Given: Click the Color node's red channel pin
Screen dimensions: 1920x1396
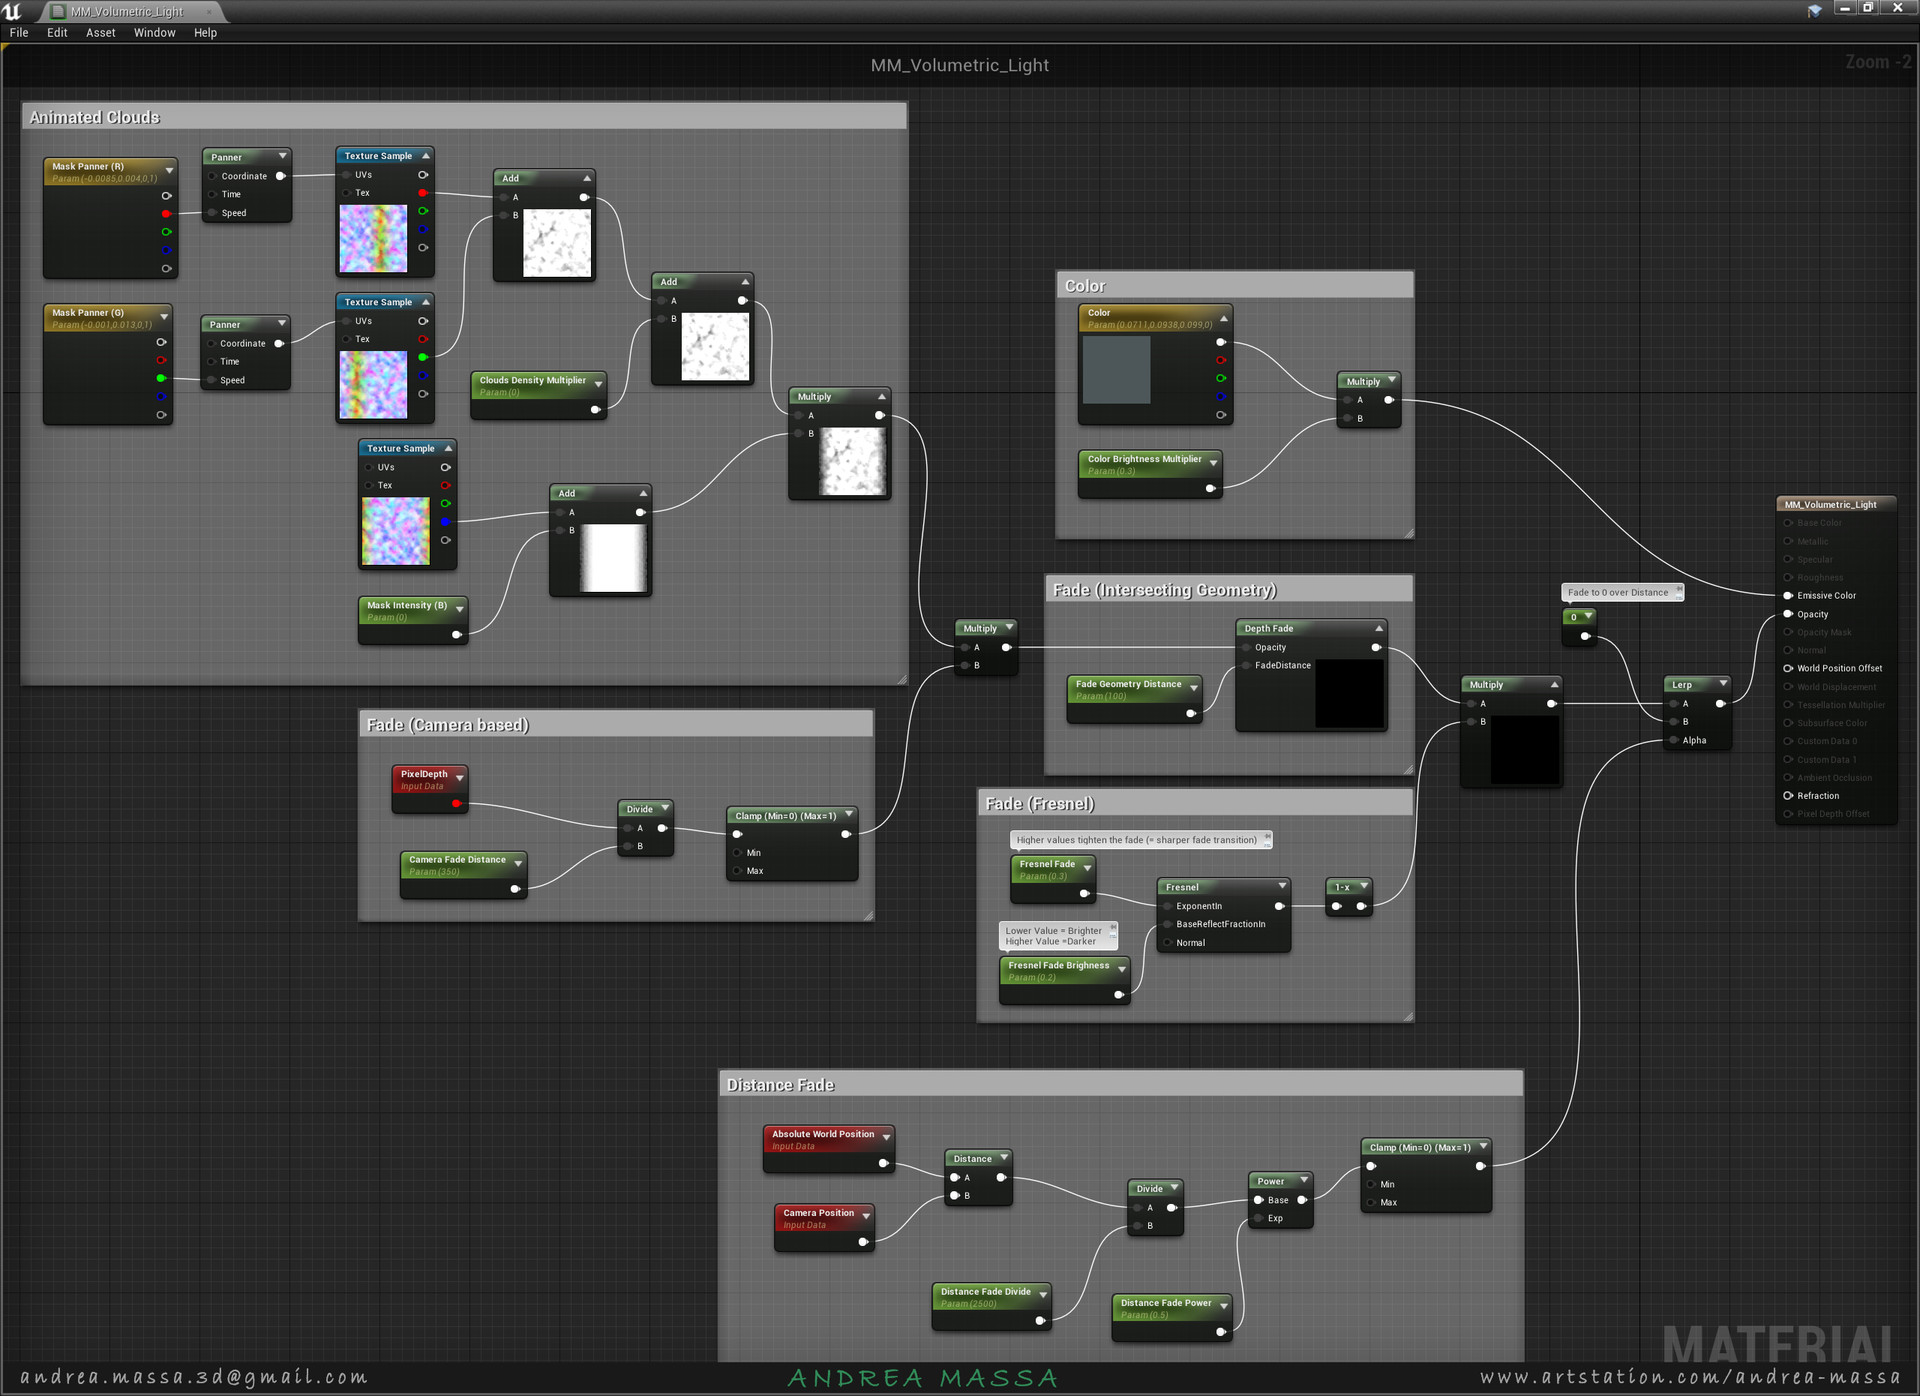Looking at the screenshot, I should [x=1220, y=360].
